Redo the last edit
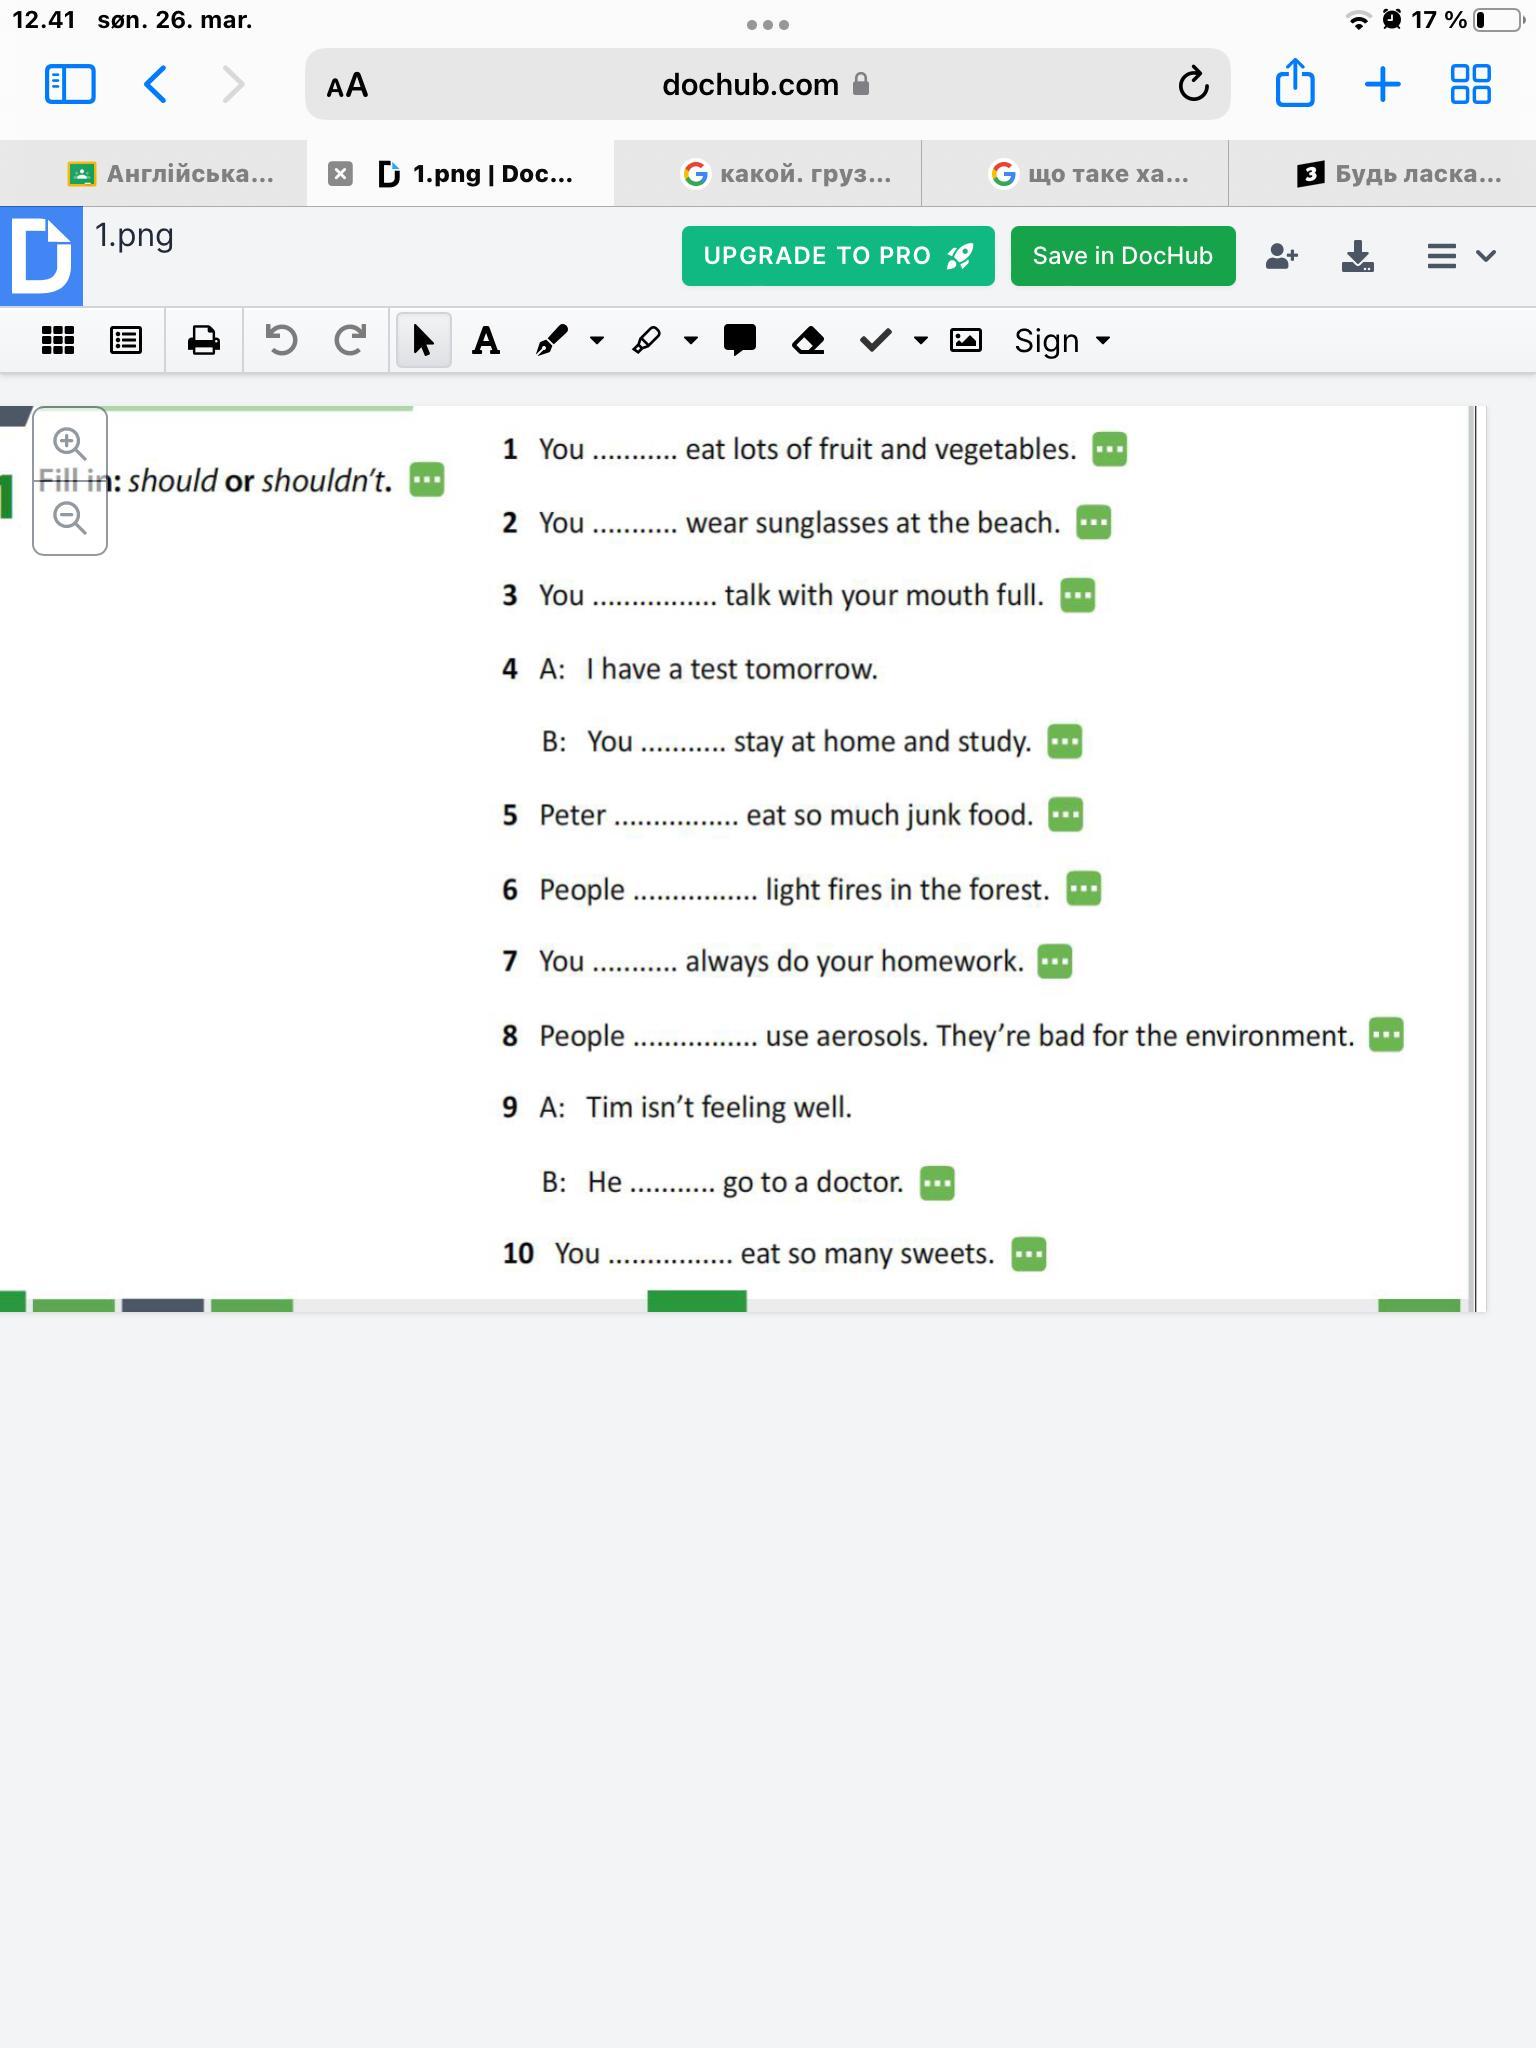1536x2048 pixels. pos(349,341)
